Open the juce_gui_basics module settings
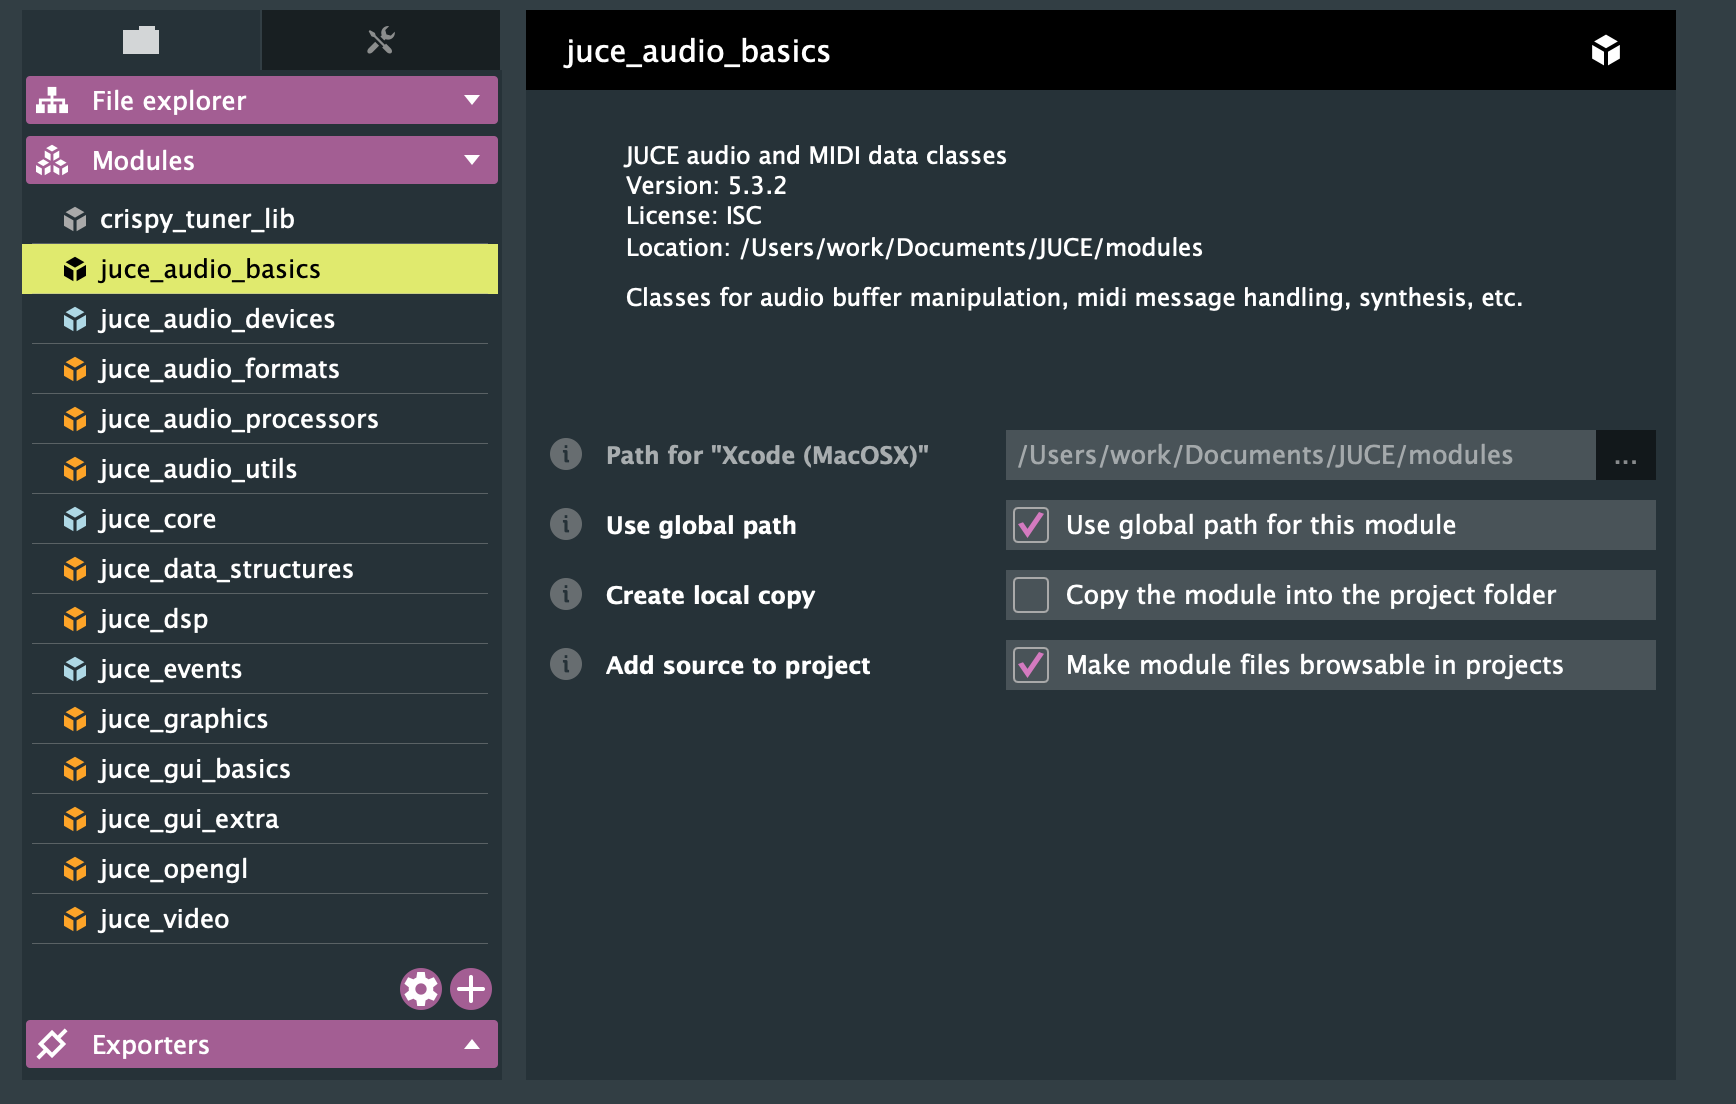This screenshot has height=1104, width=1736. coord(260,769)
